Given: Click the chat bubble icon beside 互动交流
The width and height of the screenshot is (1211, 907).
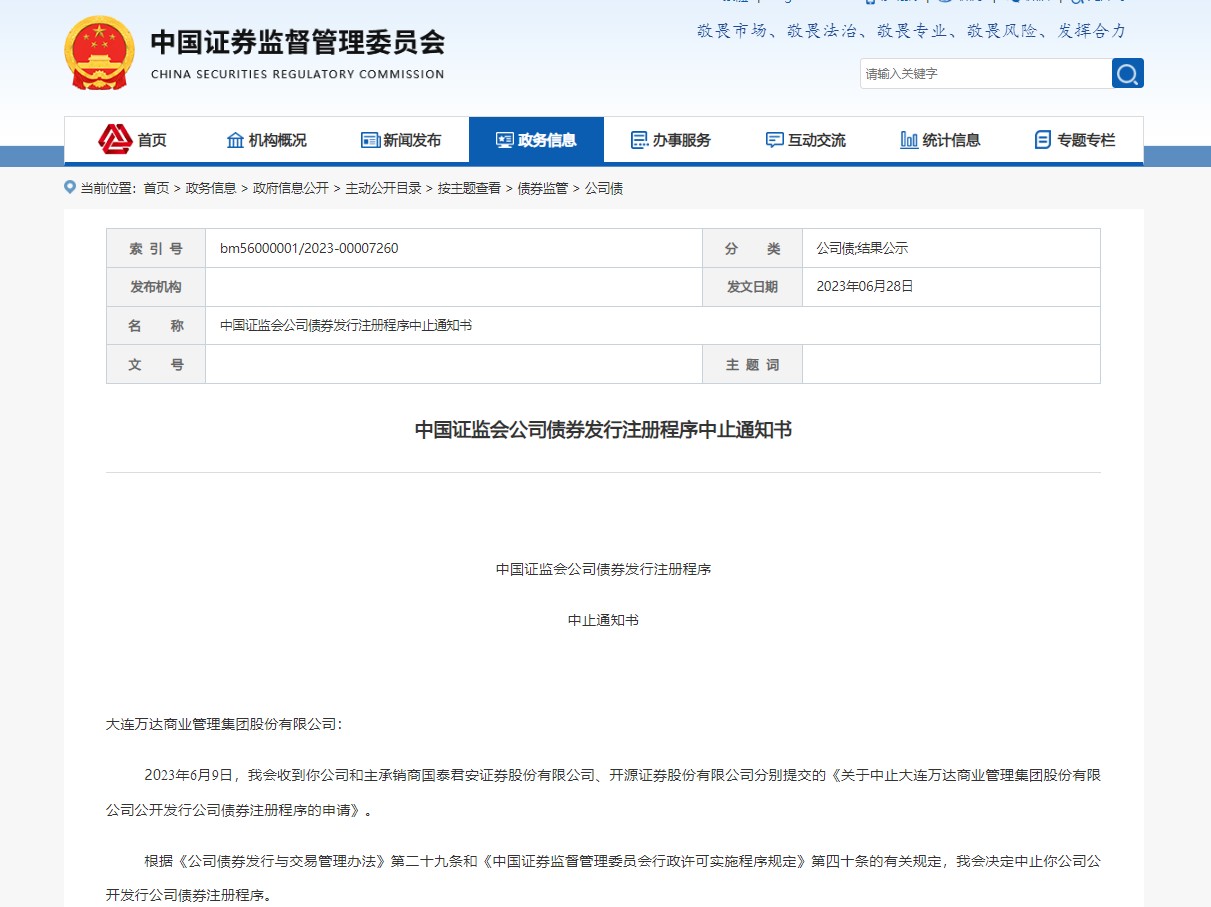Looking at the screenshot, I should coord(774,140).
